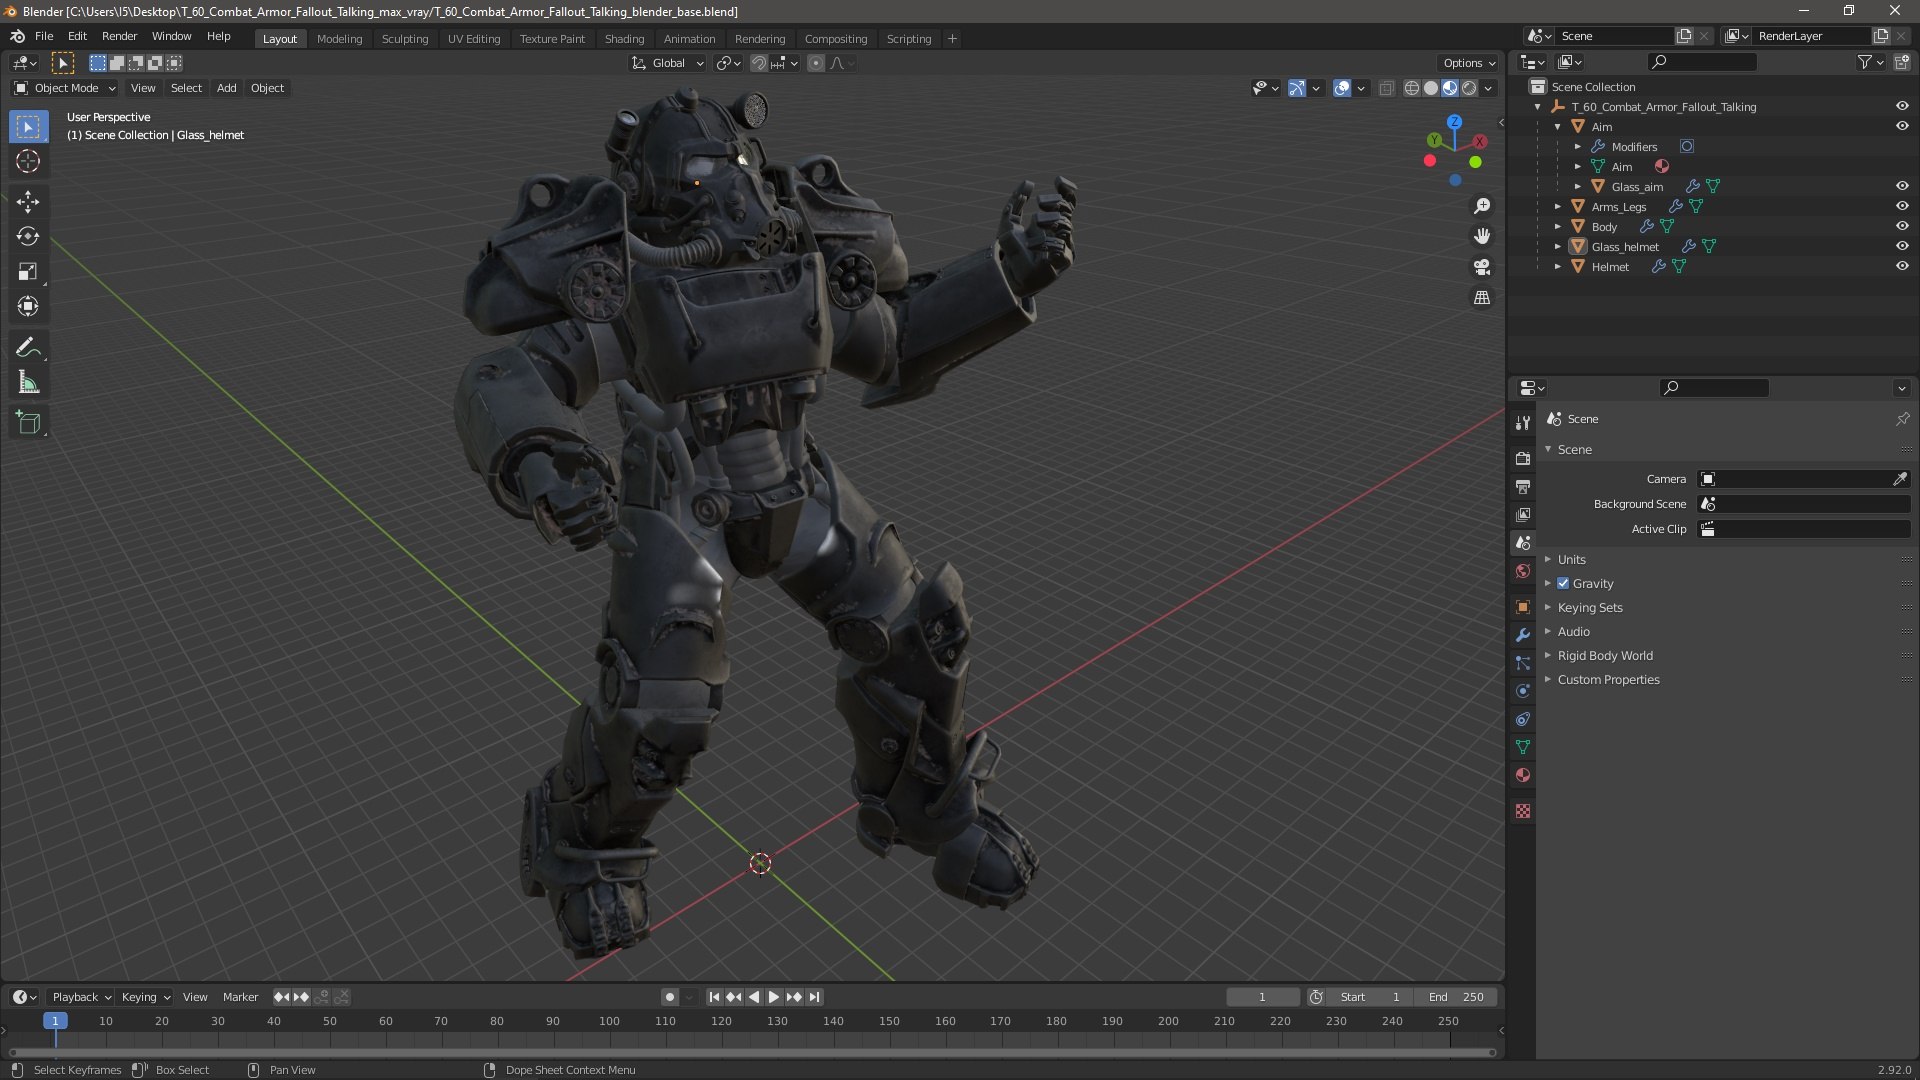Screen dimensions: 1920x1080
Task: Open the Particle properties tab
Action: click(1523, 663)
